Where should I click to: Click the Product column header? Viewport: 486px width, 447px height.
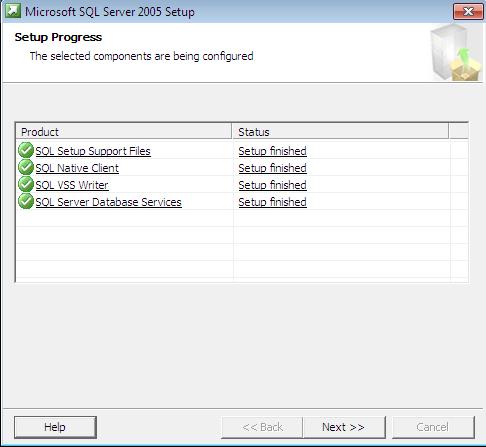click(x=124, y=131)
